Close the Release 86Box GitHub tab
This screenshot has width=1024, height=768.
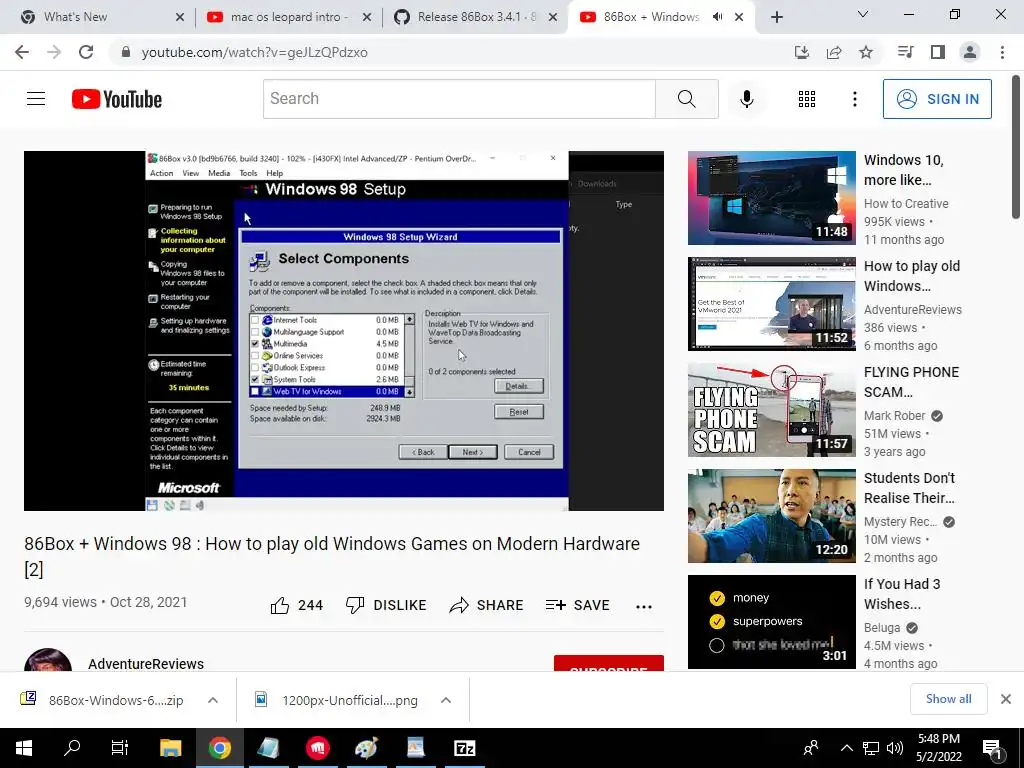[553, 18]
